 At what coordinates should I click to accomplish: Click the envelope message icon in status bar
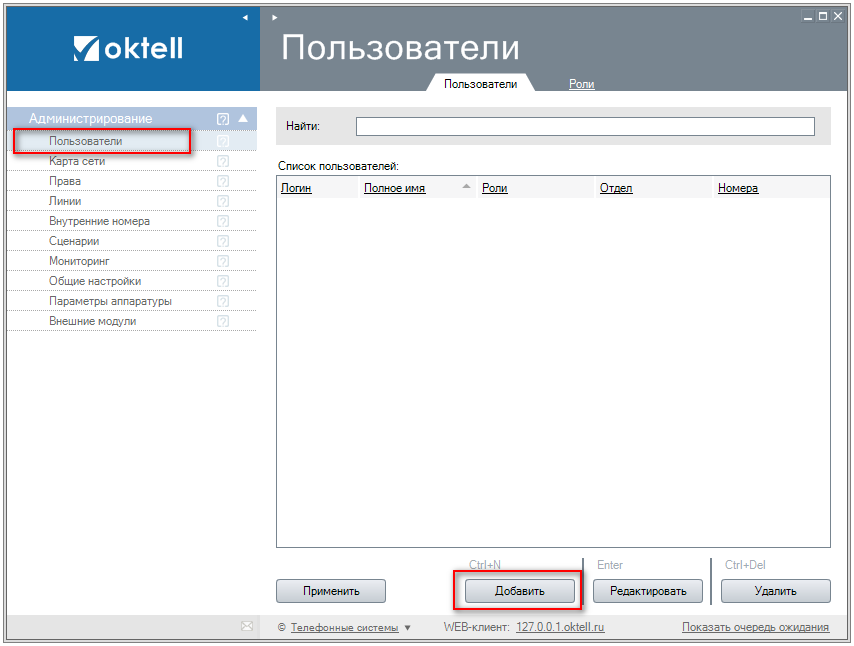[x=247, y=627]
